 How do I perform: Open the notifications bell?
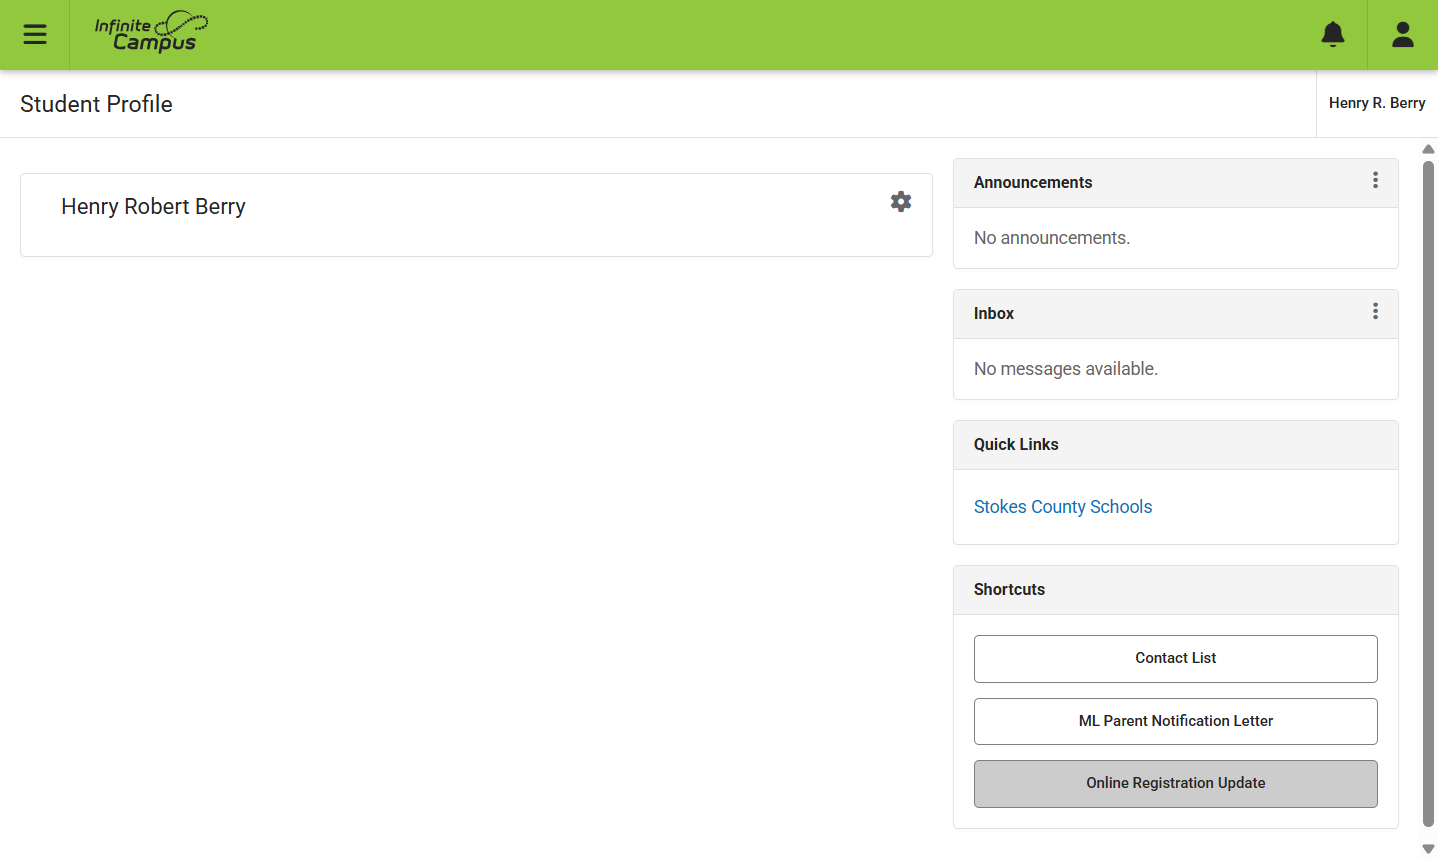click(1333, 35)
